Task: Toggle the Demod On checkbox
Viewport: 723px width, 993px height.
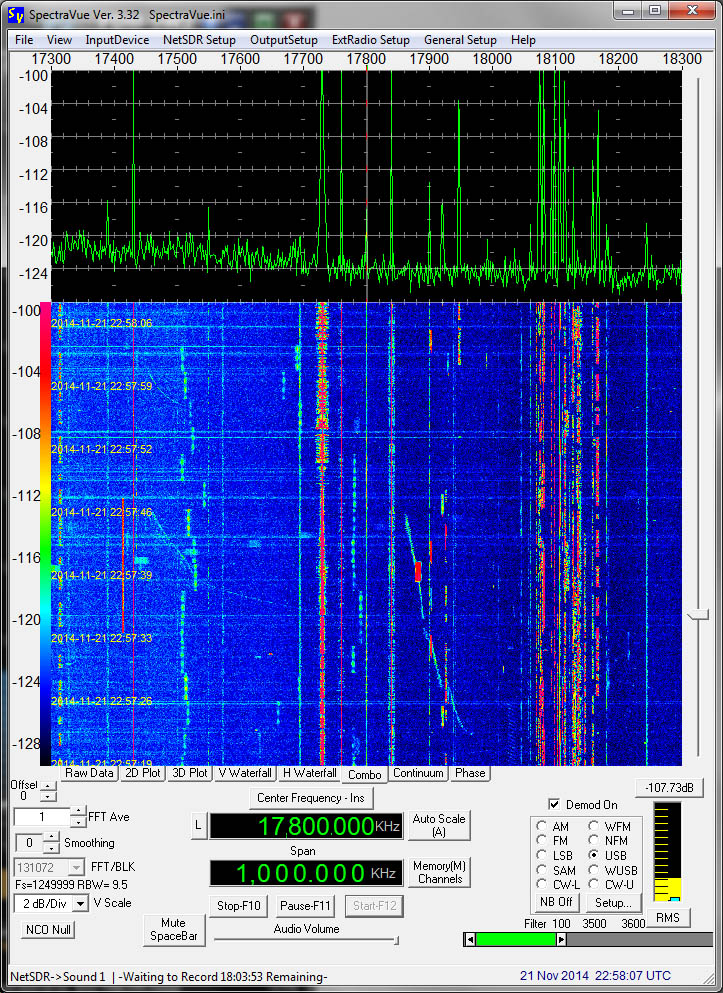Action: pos(554,804)
